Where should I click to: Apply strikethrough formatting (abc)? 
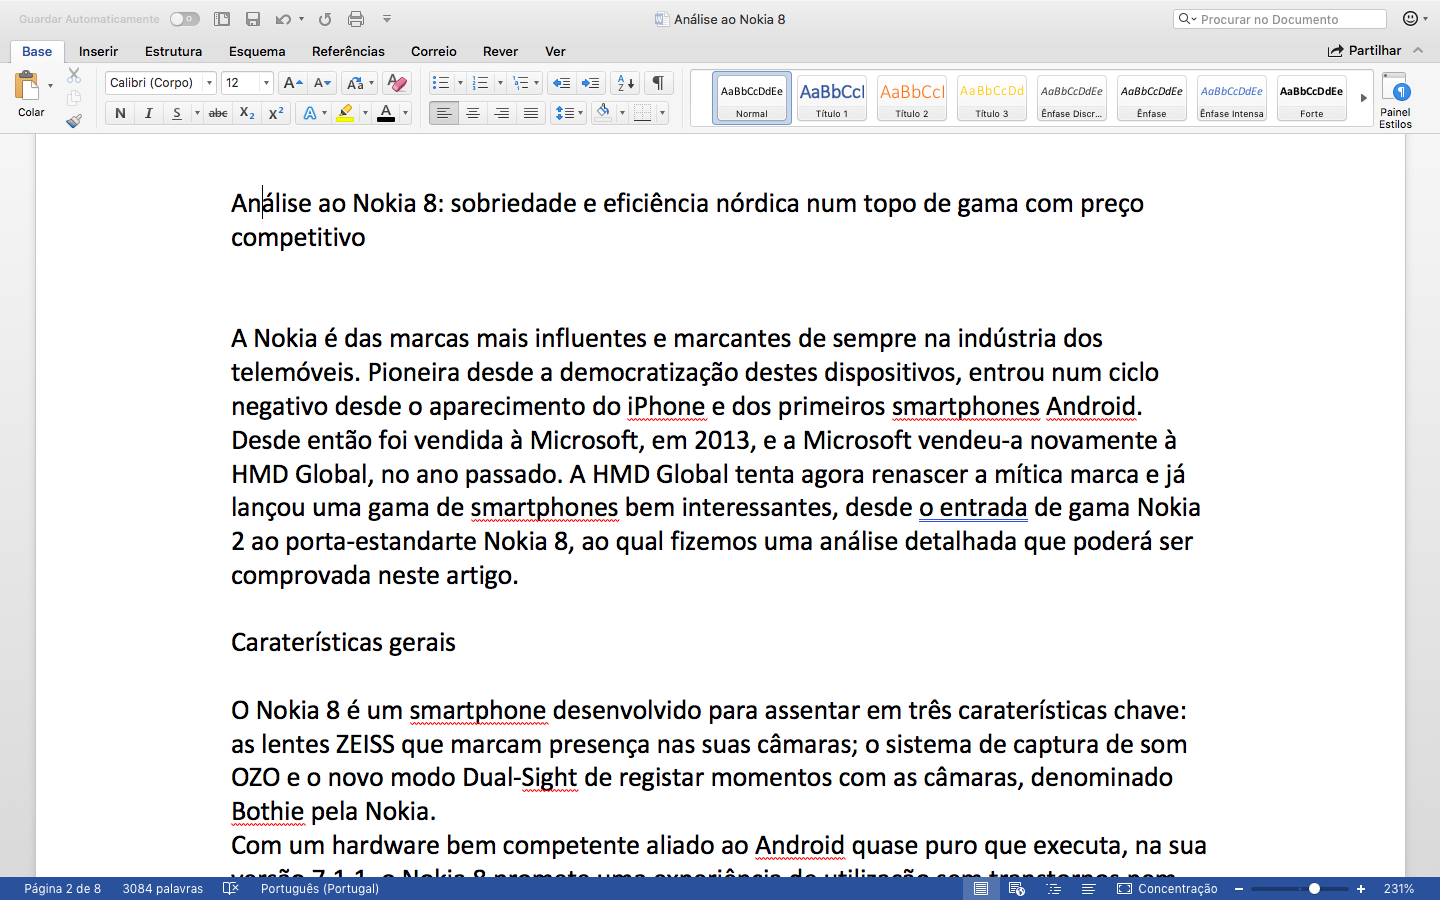point(218,113)
